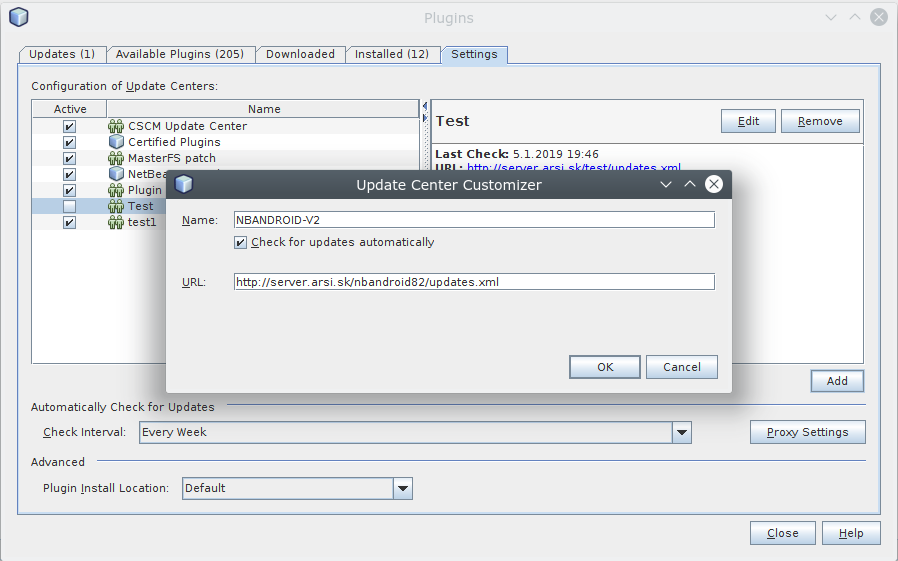Click the Name field containing NBANDROID-V2

pos(474,220)
